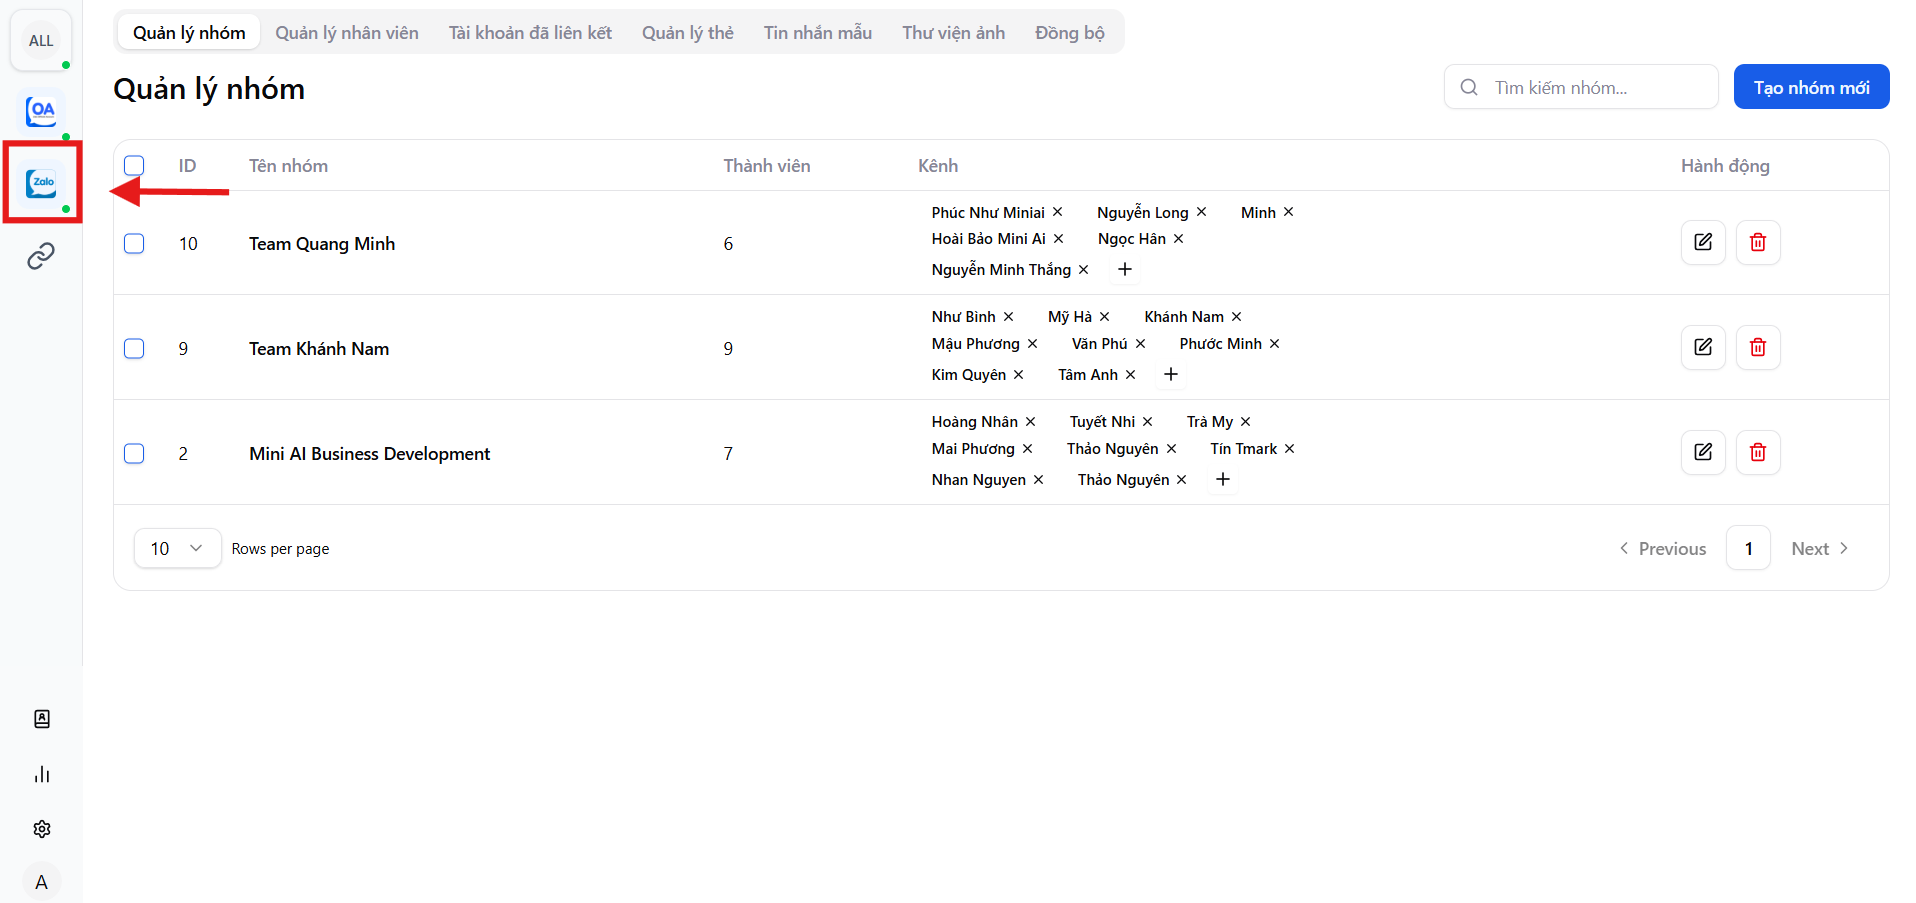Open the statistics bar chart icon
This screenshot has width=1916, height=903.
coord(42,774)
